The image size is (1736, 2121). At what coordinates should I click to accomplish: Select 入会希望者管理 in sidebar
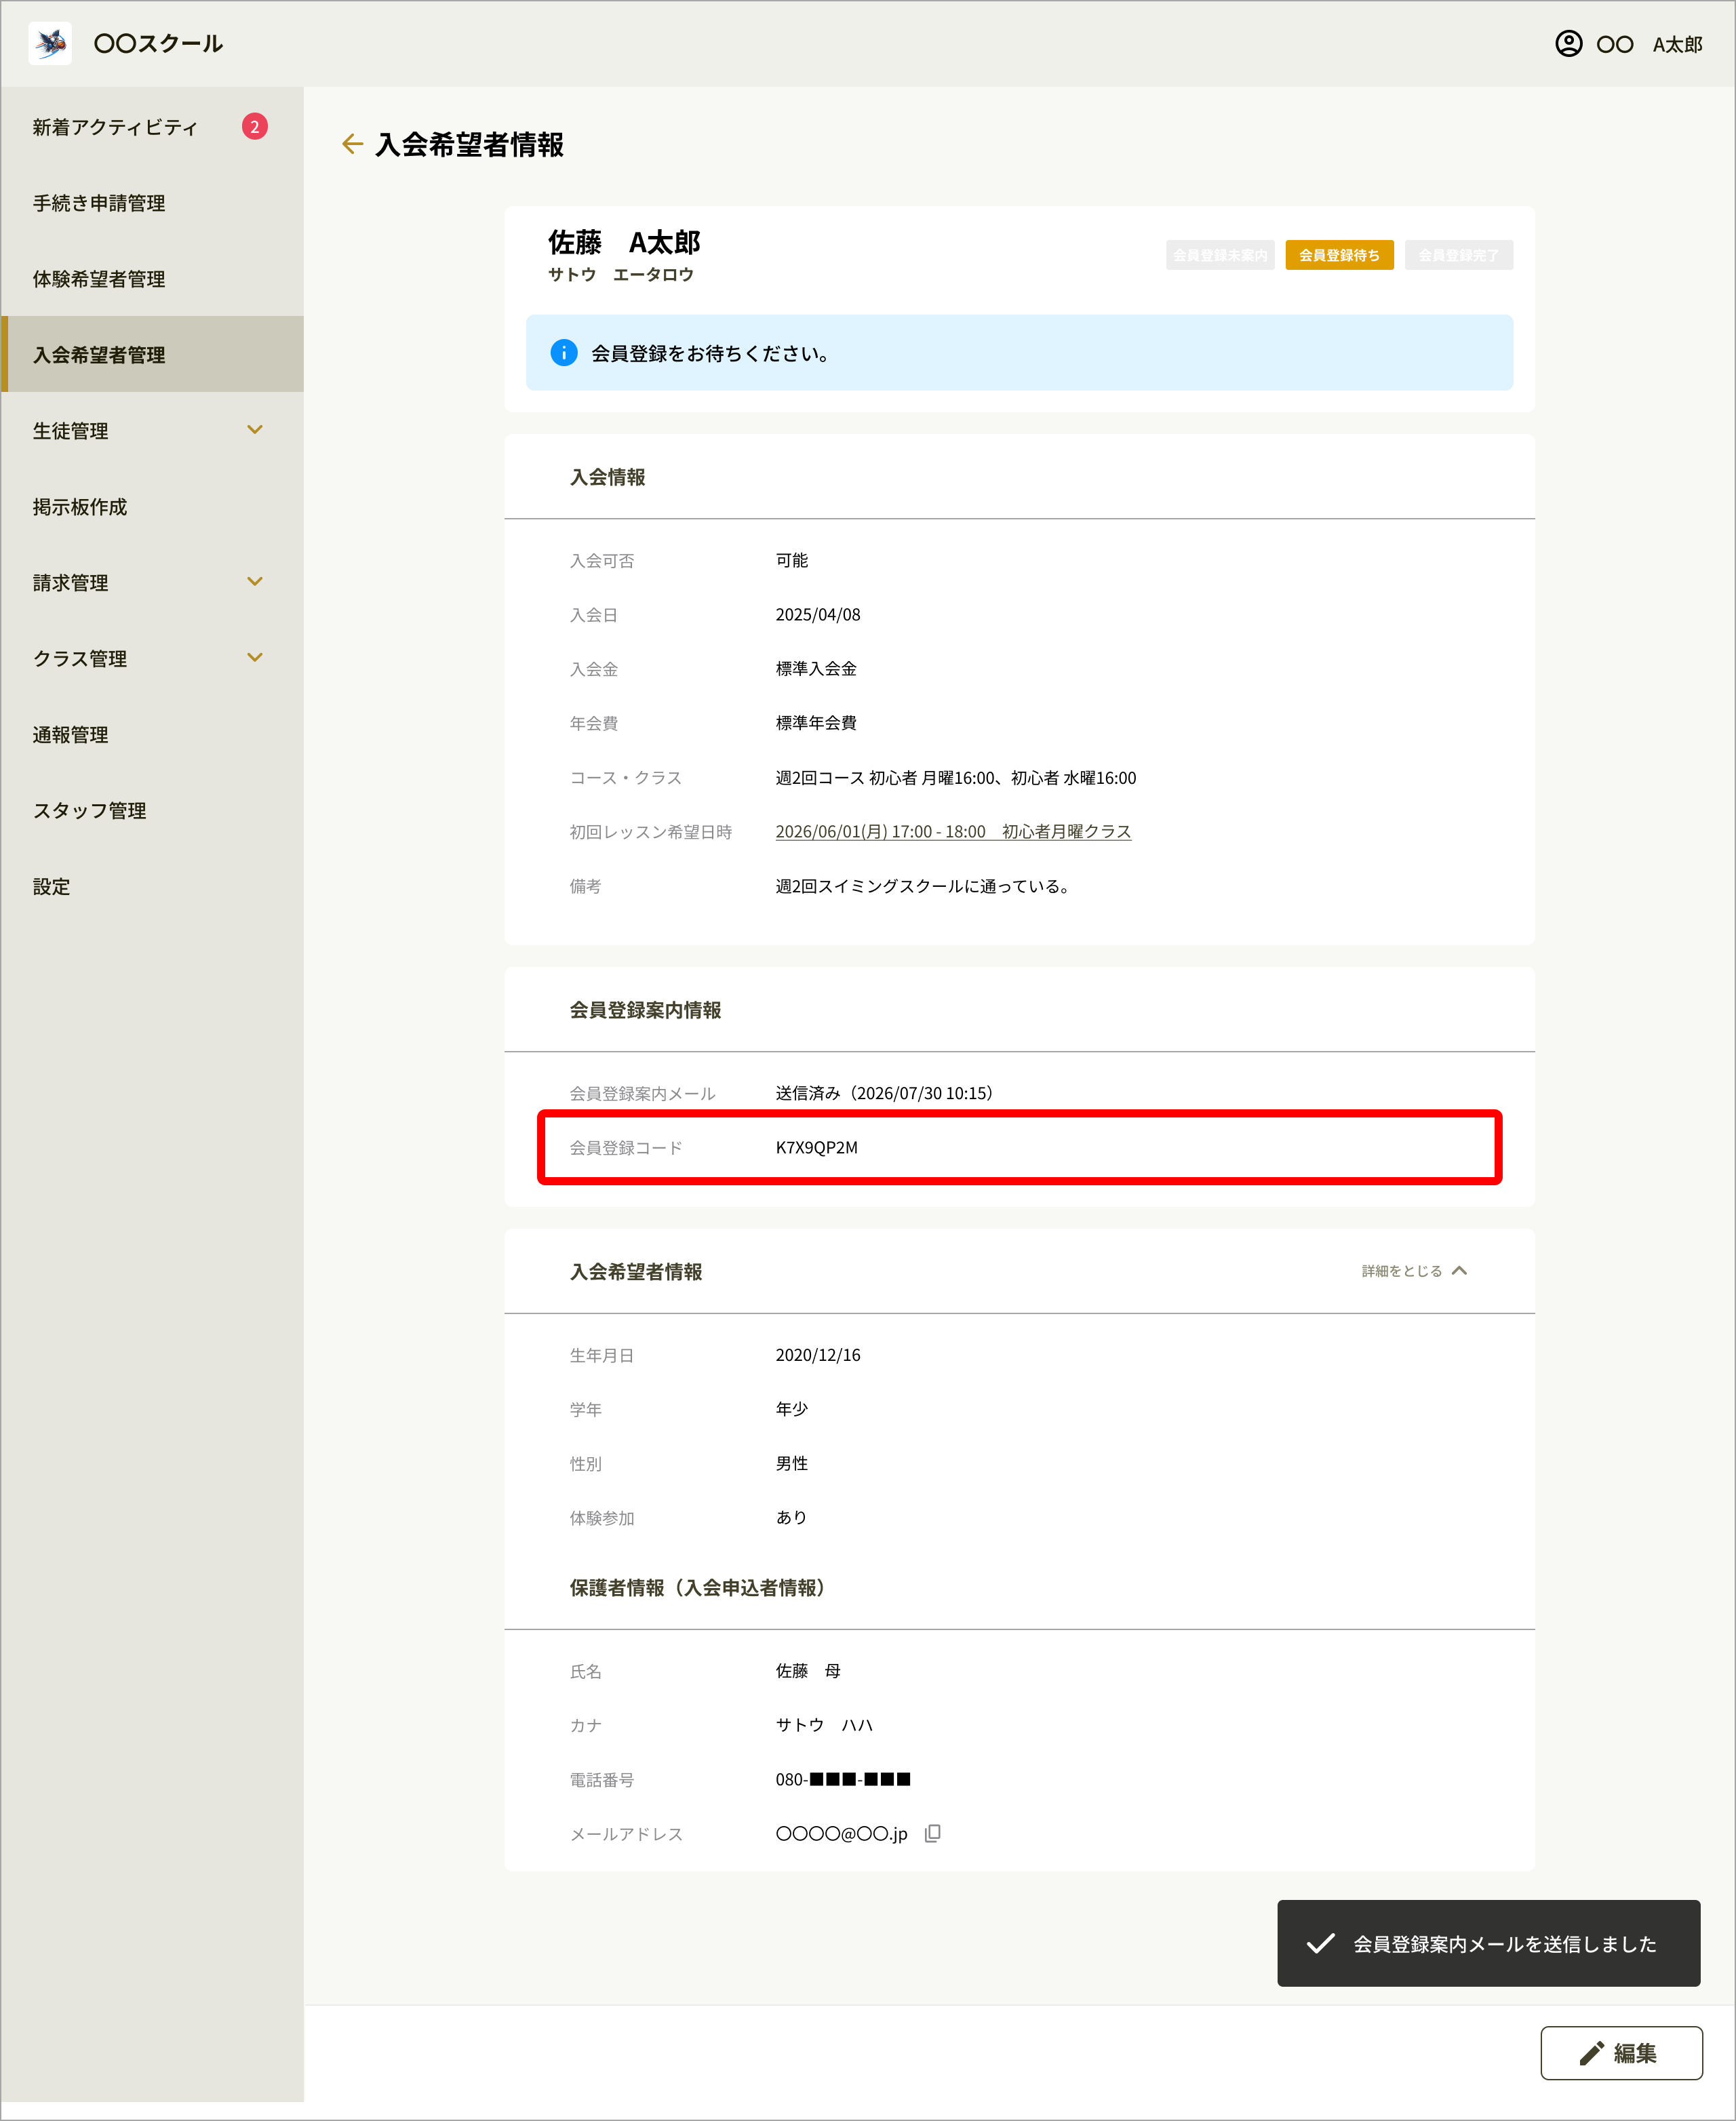click(x=152, y=355)
